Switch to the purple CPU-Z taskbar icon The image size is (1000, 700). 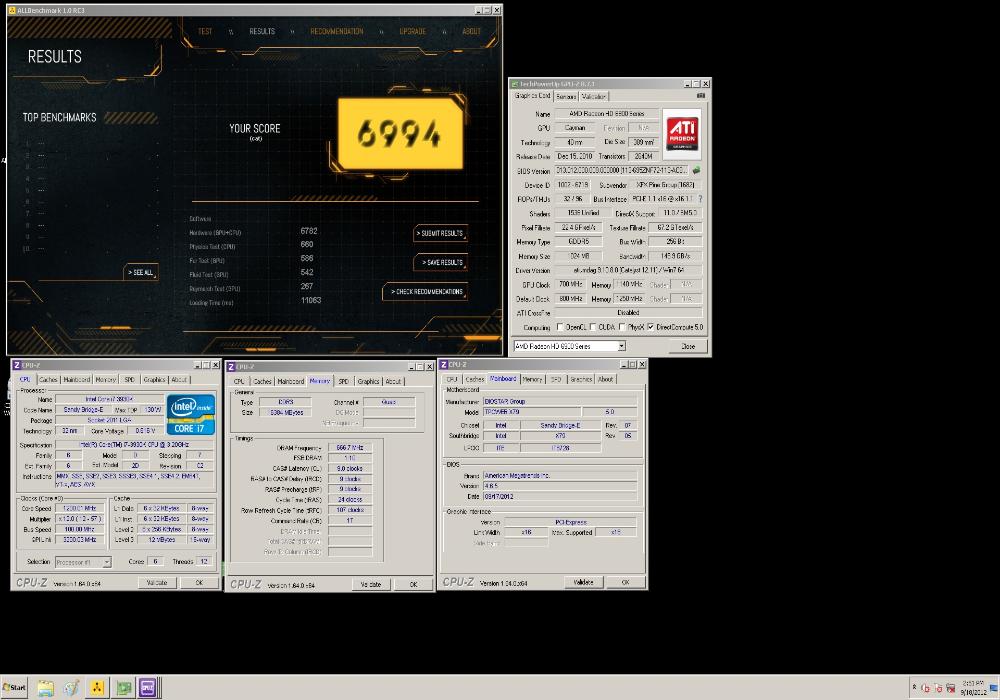coord(147,688)
